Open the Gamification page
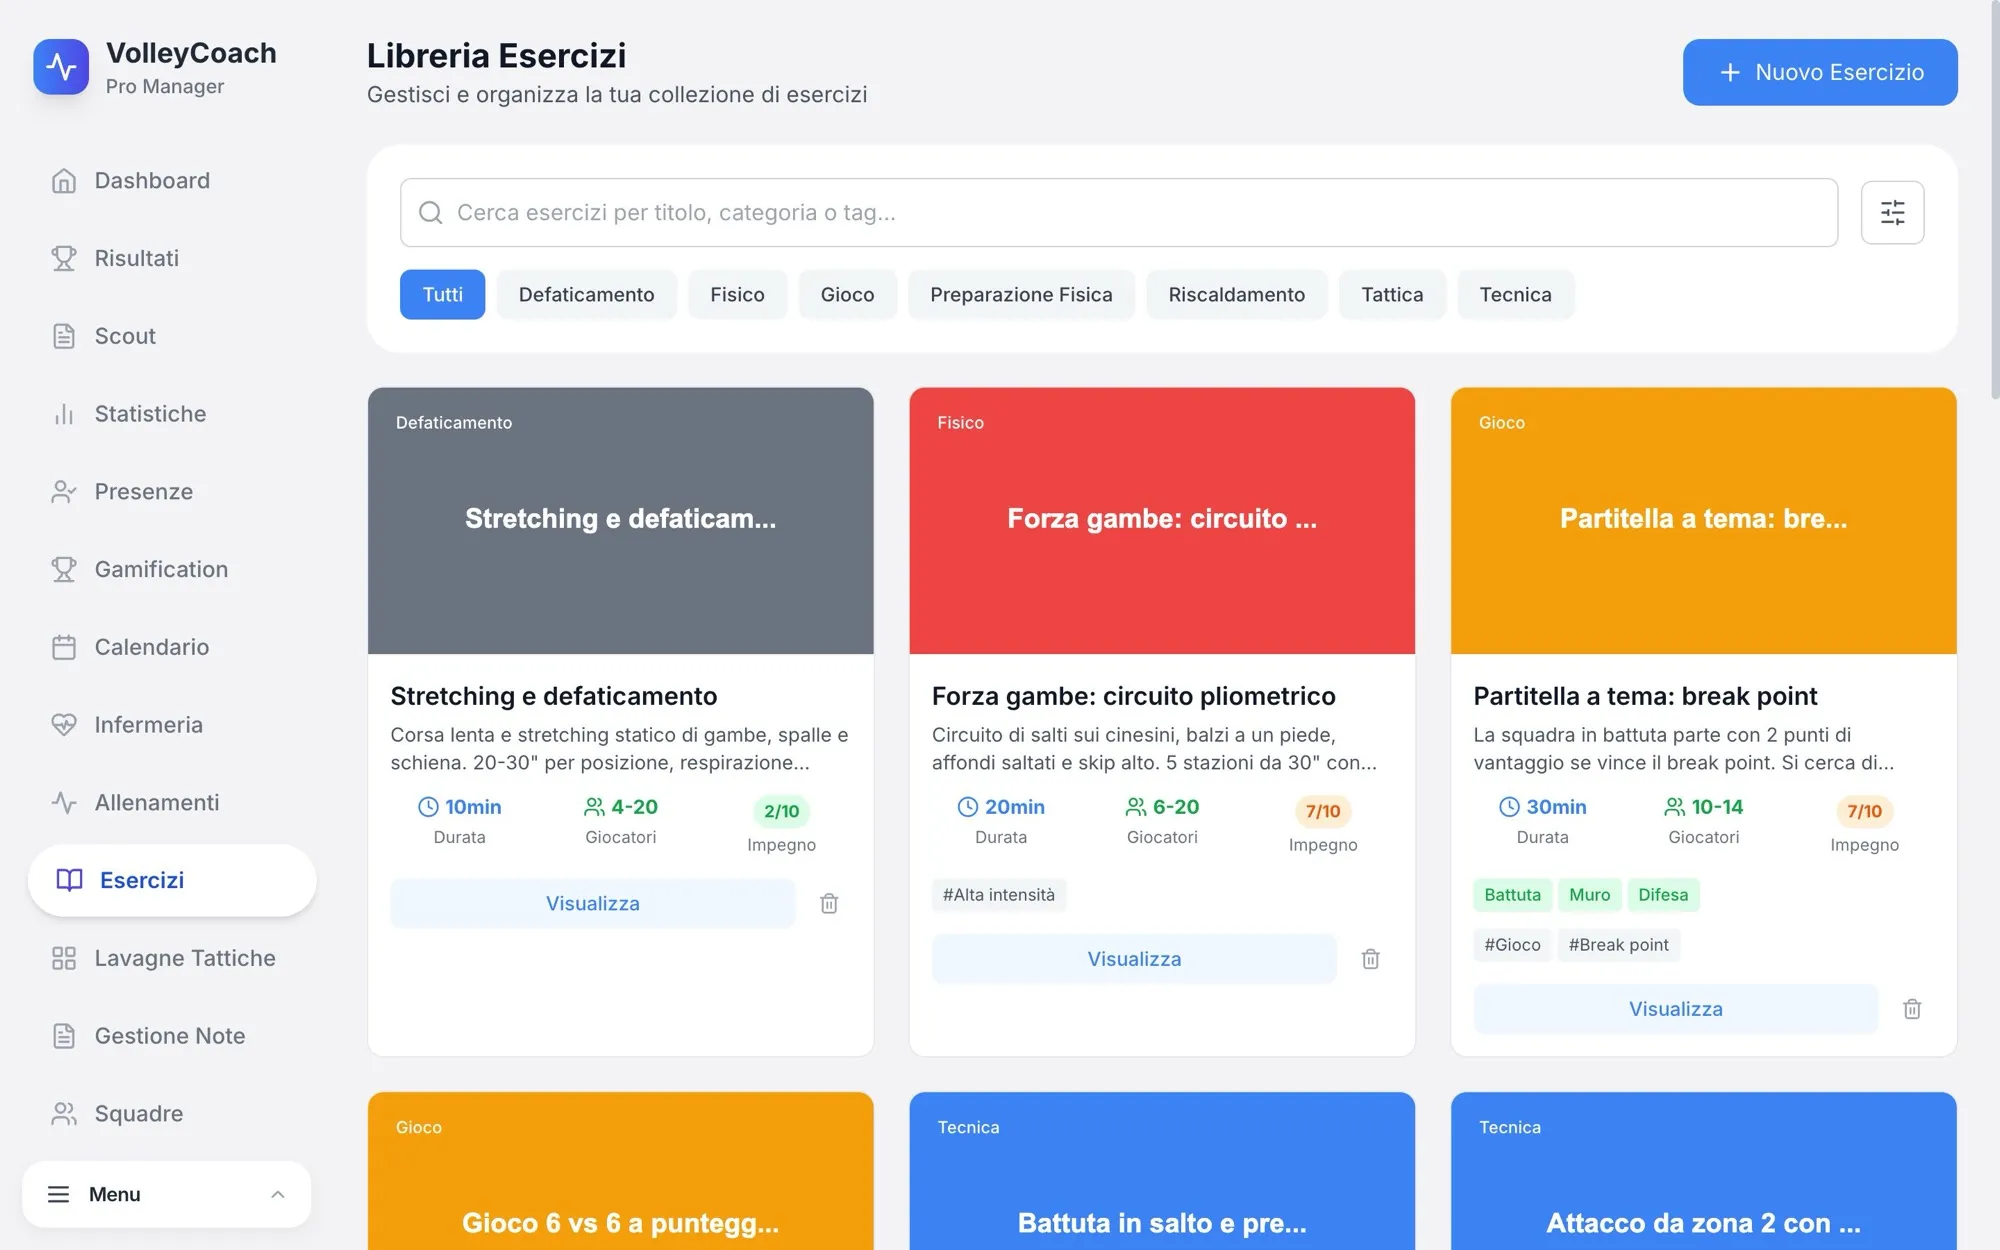The image size is (2000, 1250). (x=172, y=569)
